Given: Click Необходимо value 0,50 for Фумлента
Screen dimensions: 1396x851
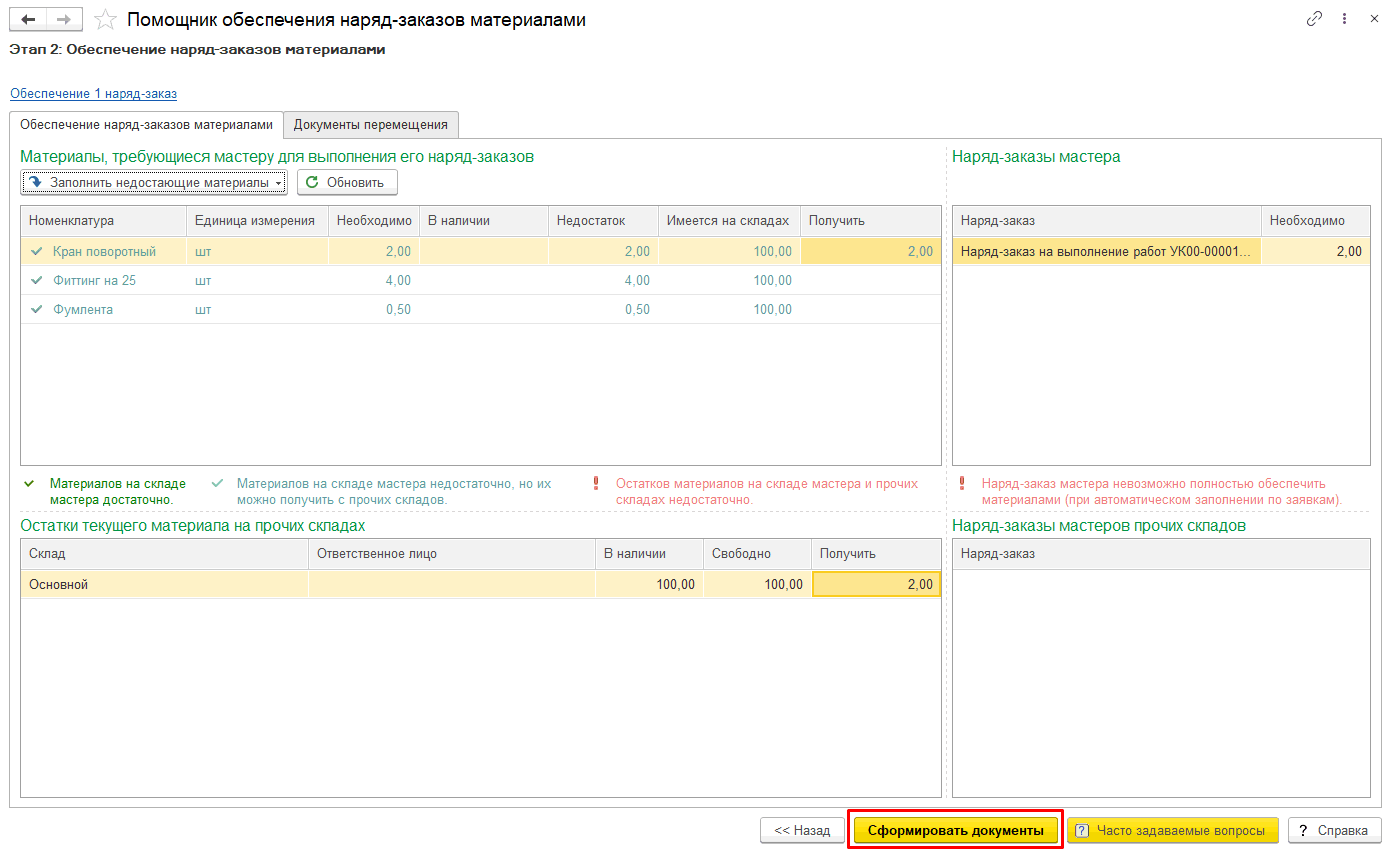Looking at the screenshot, I should 397,309.
